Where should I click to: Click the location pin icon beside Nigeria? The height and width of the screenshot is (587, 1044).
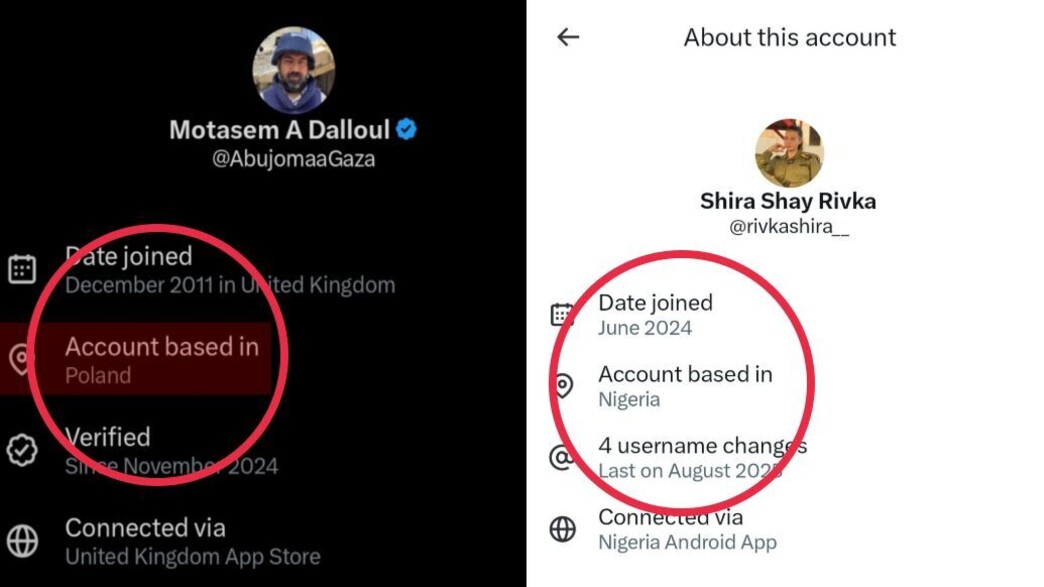[x=563, y=386]
